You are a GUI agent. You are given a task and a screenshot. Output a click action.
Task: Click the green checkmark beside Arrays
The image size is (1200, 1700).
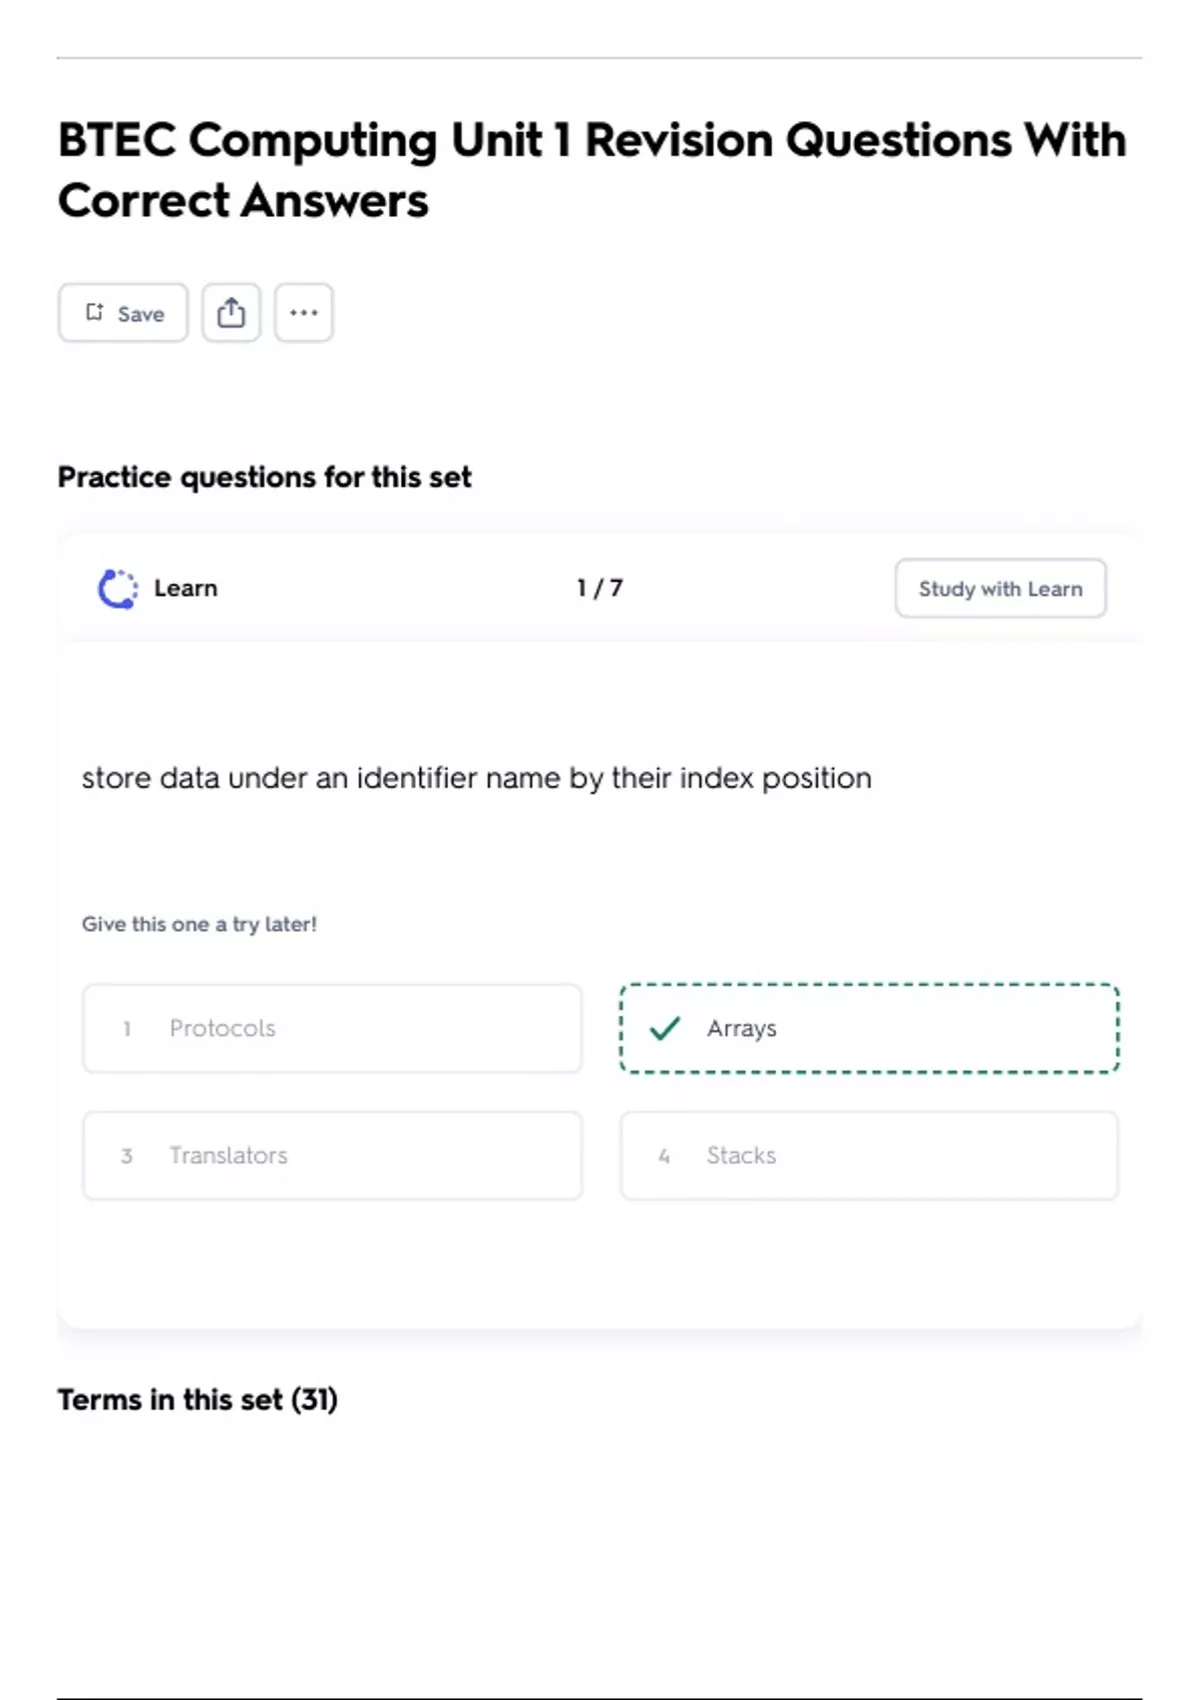point(665,1028)
